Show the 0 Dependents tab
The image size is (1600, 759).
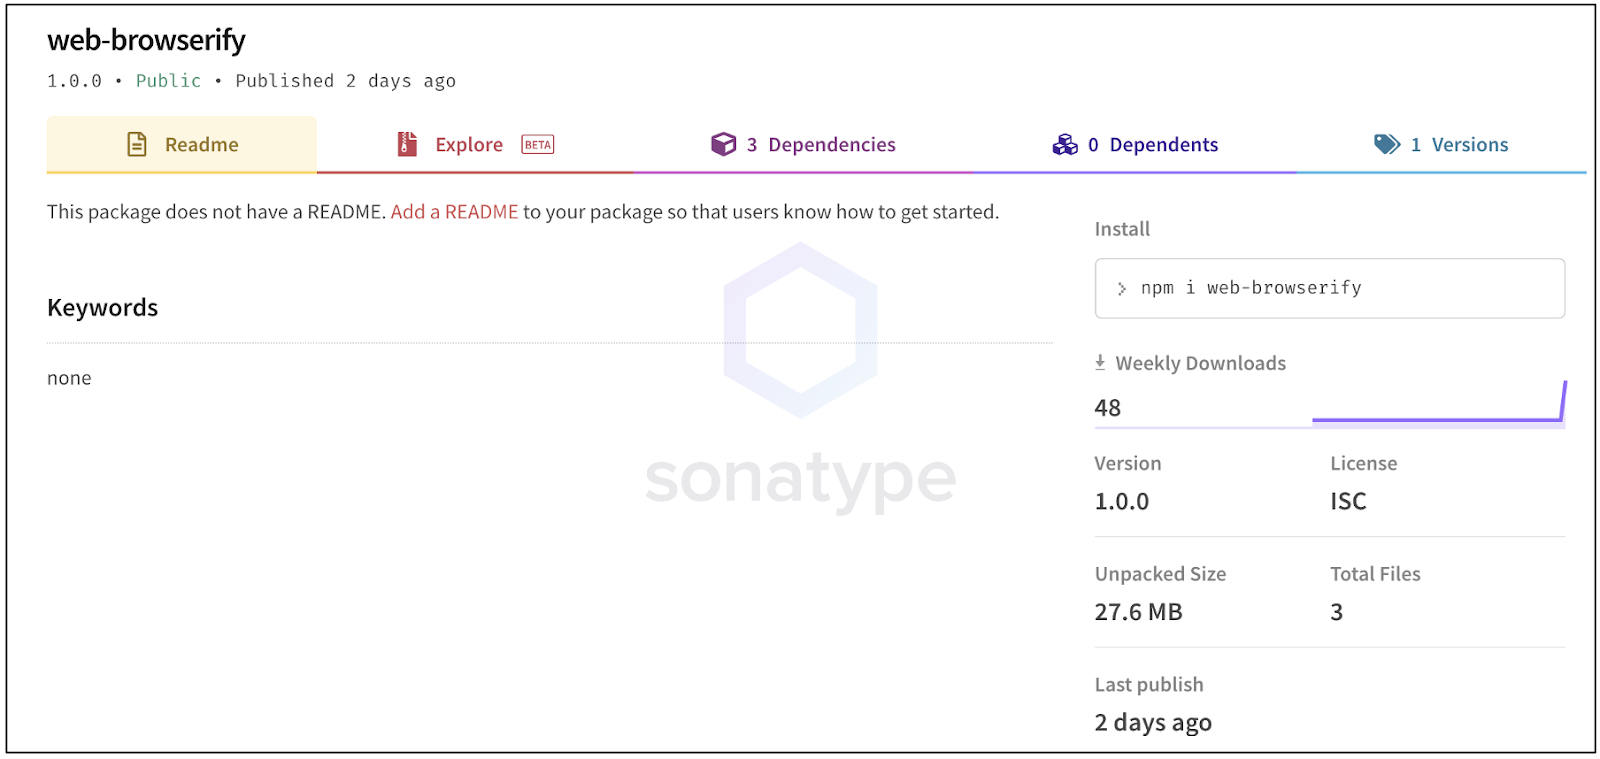(x=1153, y=145)
